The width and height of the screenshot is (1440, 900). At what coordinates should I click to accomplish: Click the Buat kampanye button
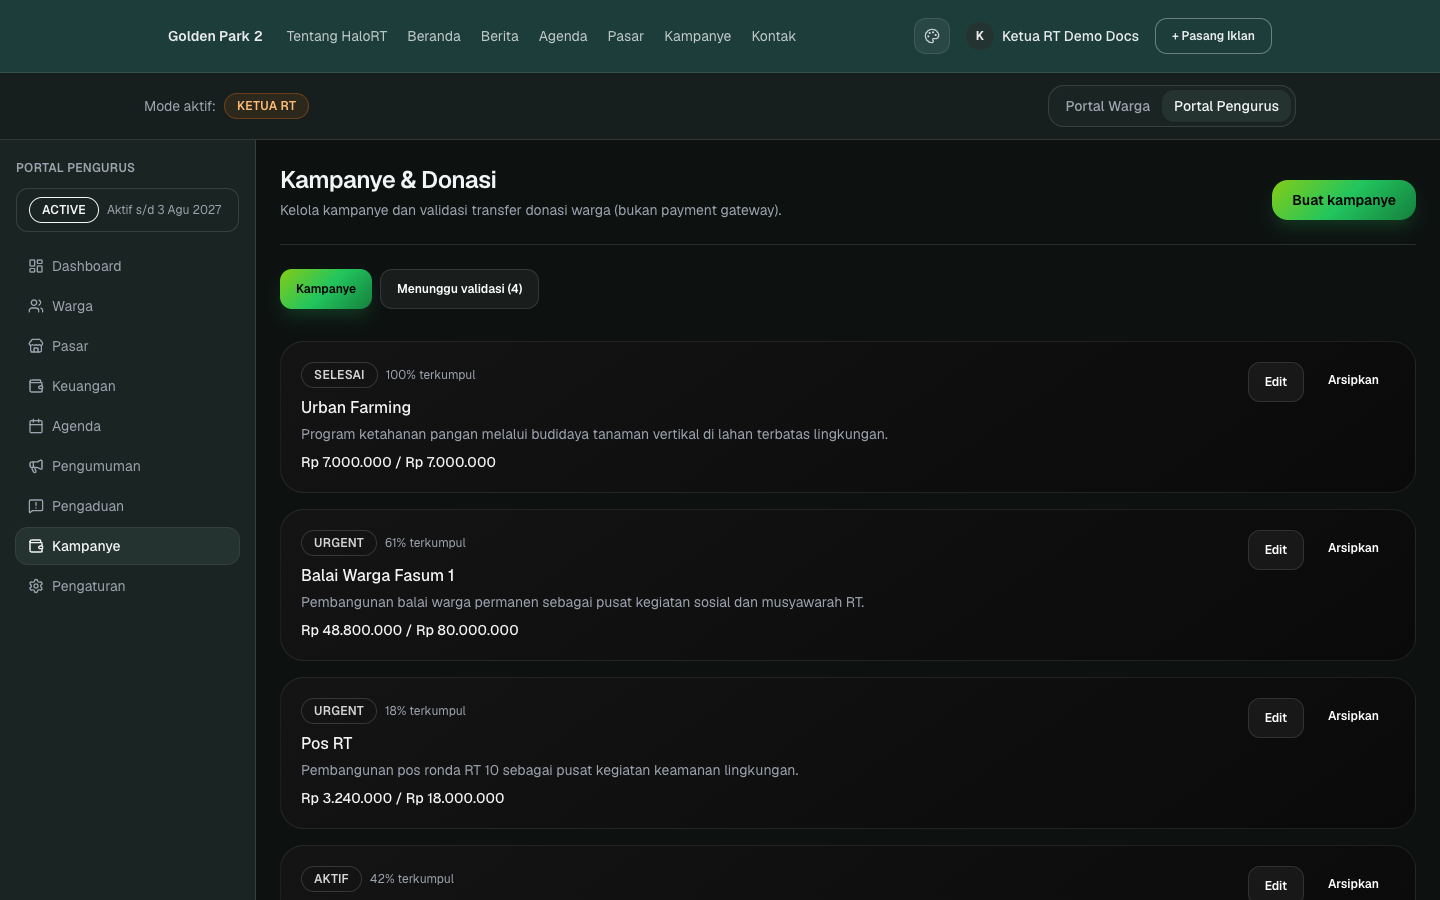pyautogui.click(x=1344, y=200)
